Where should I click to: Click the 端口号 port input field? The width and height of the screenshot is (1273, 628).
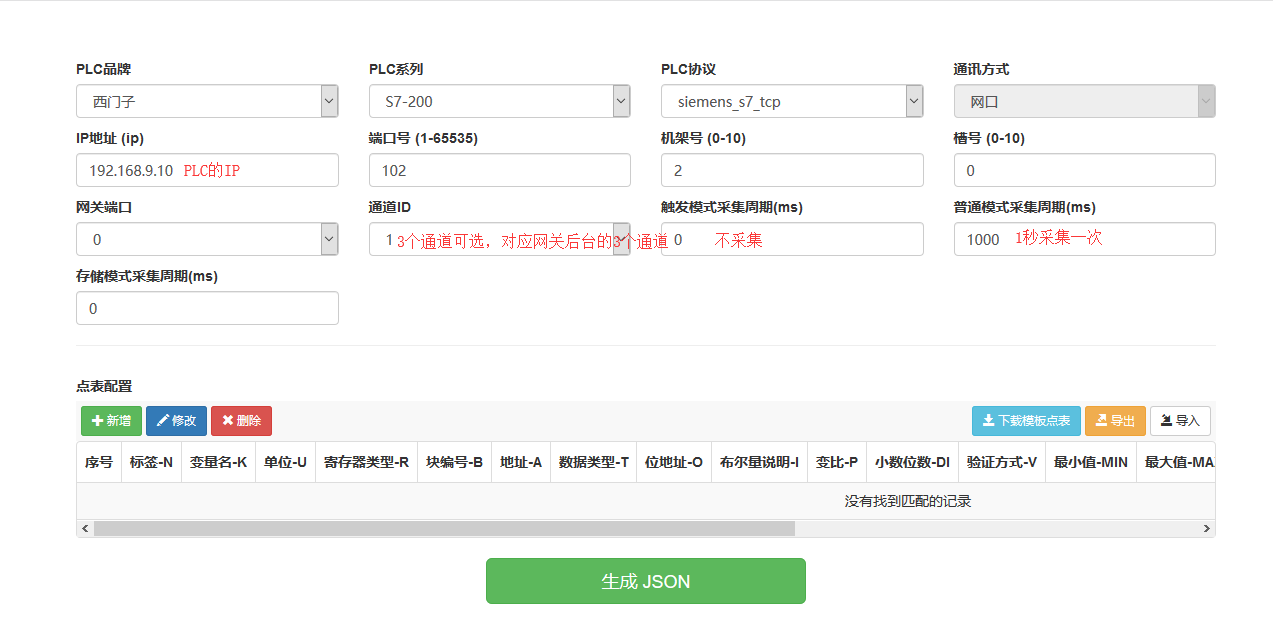tap(499, 170)
